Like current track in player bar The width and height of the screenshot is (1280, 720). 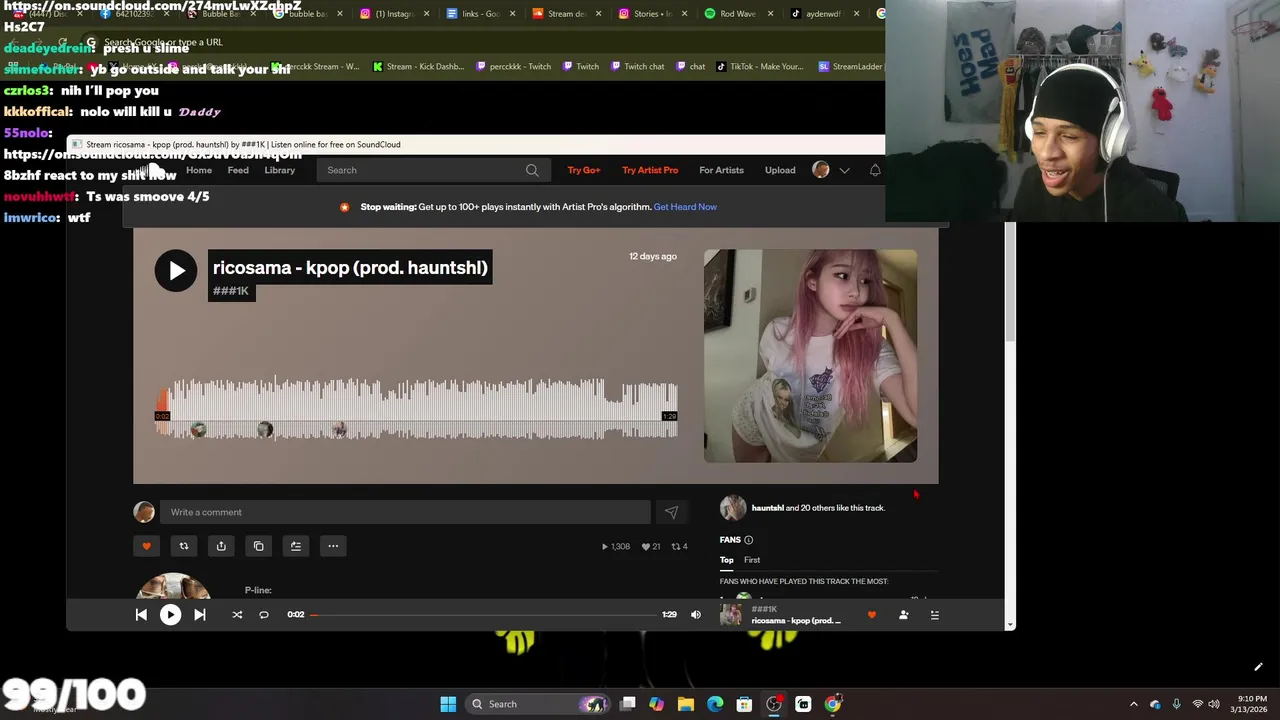872,615
